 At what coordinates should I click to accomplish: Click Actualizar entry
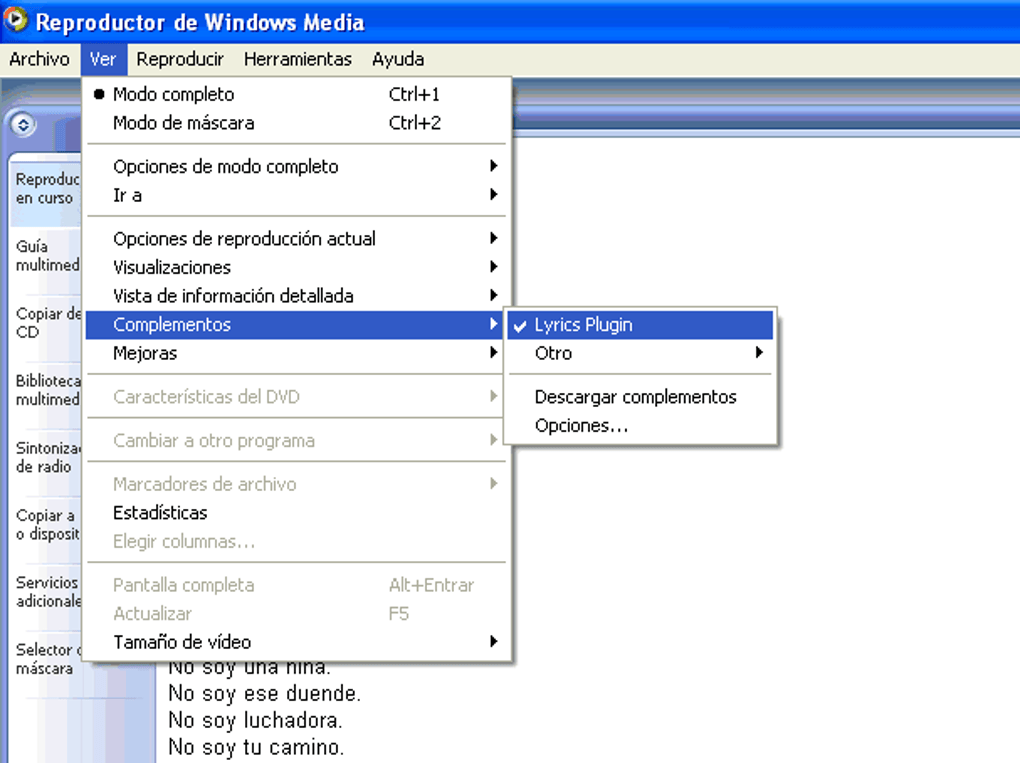coord(299,613)
